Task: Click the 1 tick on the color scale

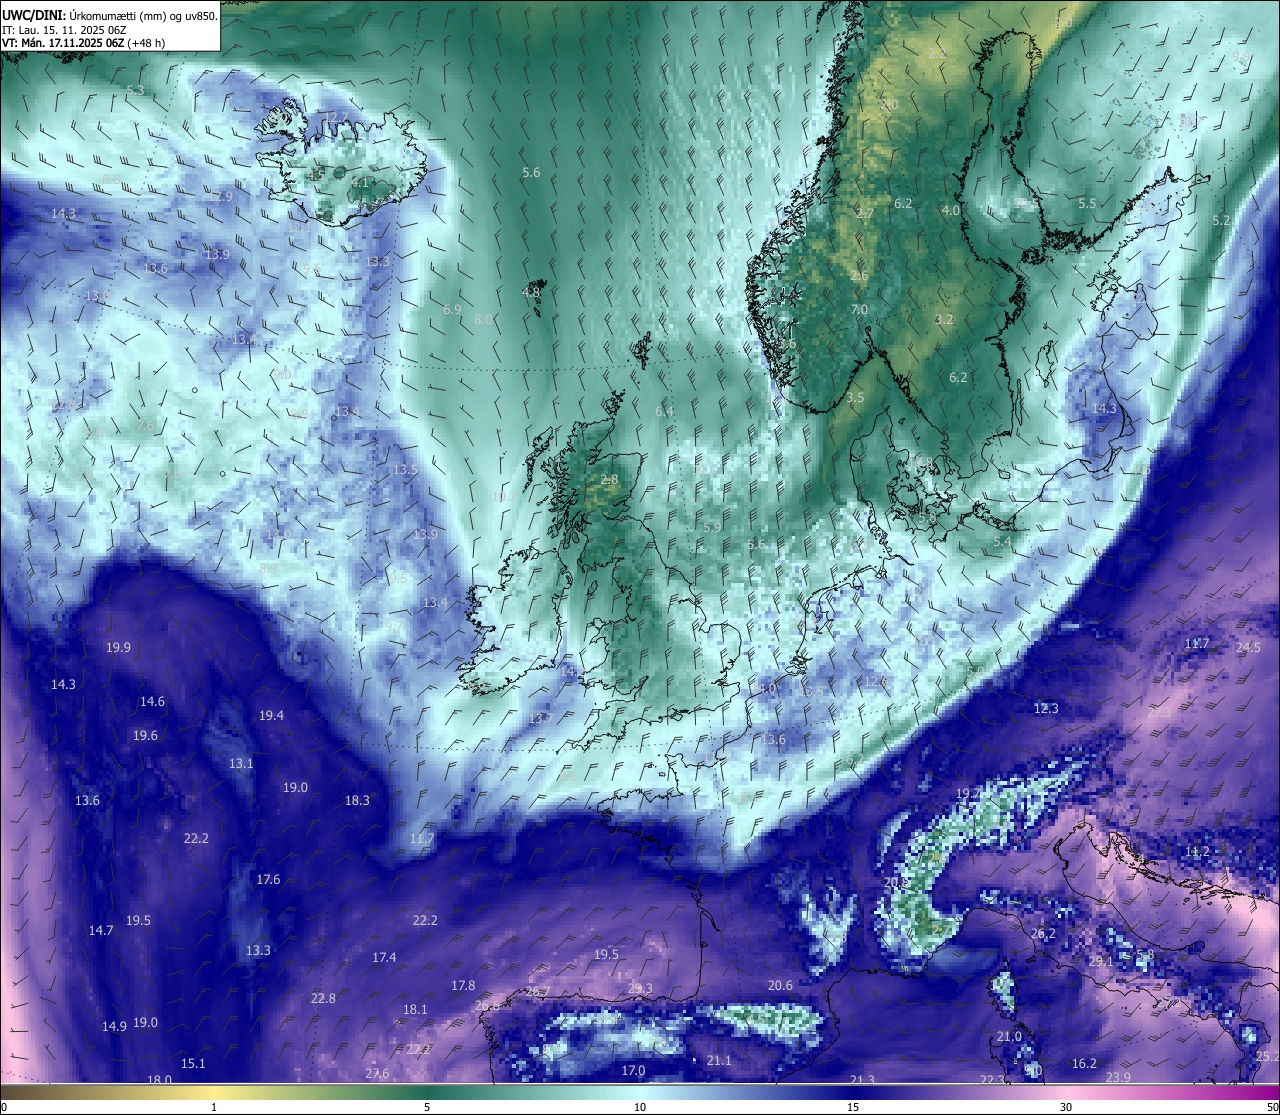Action: click(x=214, y=1107)
